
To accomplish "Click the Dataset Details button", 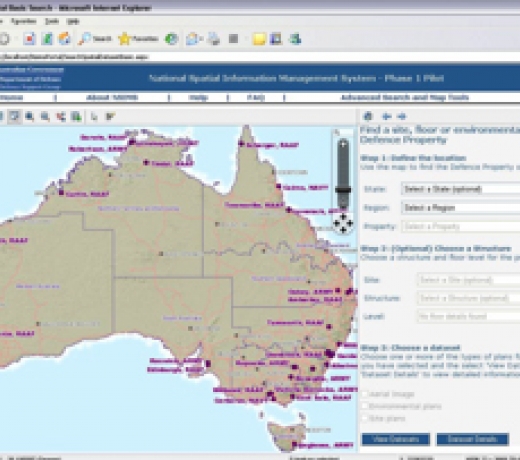I will [x=473, y=439].
